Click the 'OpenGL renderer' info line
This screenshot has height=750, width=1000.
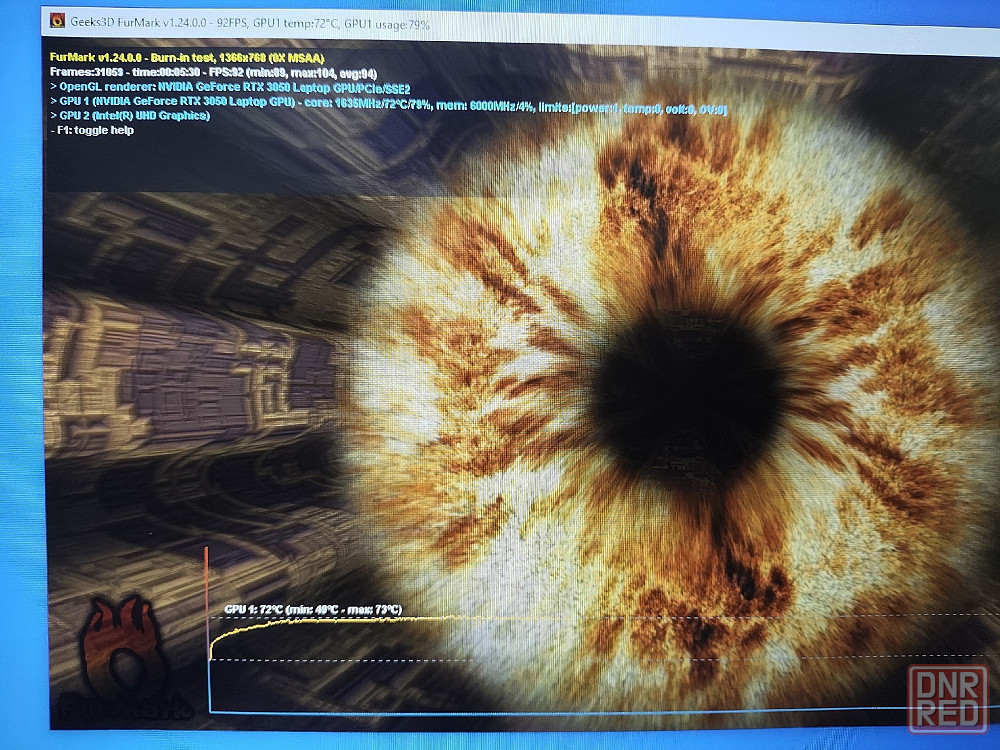[x=230, y=87]
